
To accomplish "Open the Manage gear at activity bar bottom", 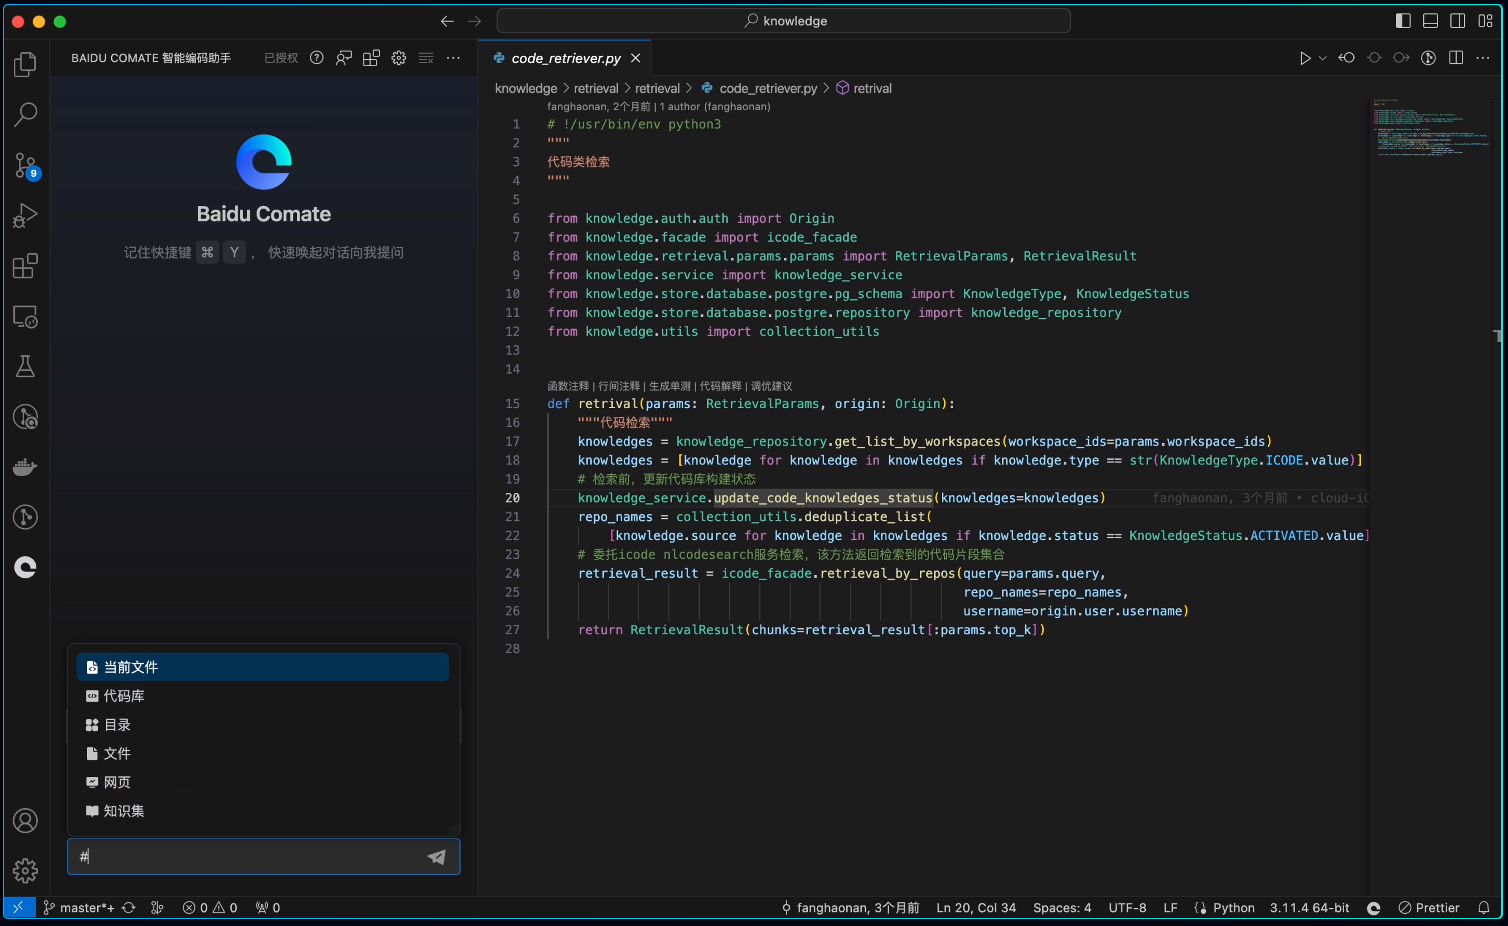I will coord(25,871).
